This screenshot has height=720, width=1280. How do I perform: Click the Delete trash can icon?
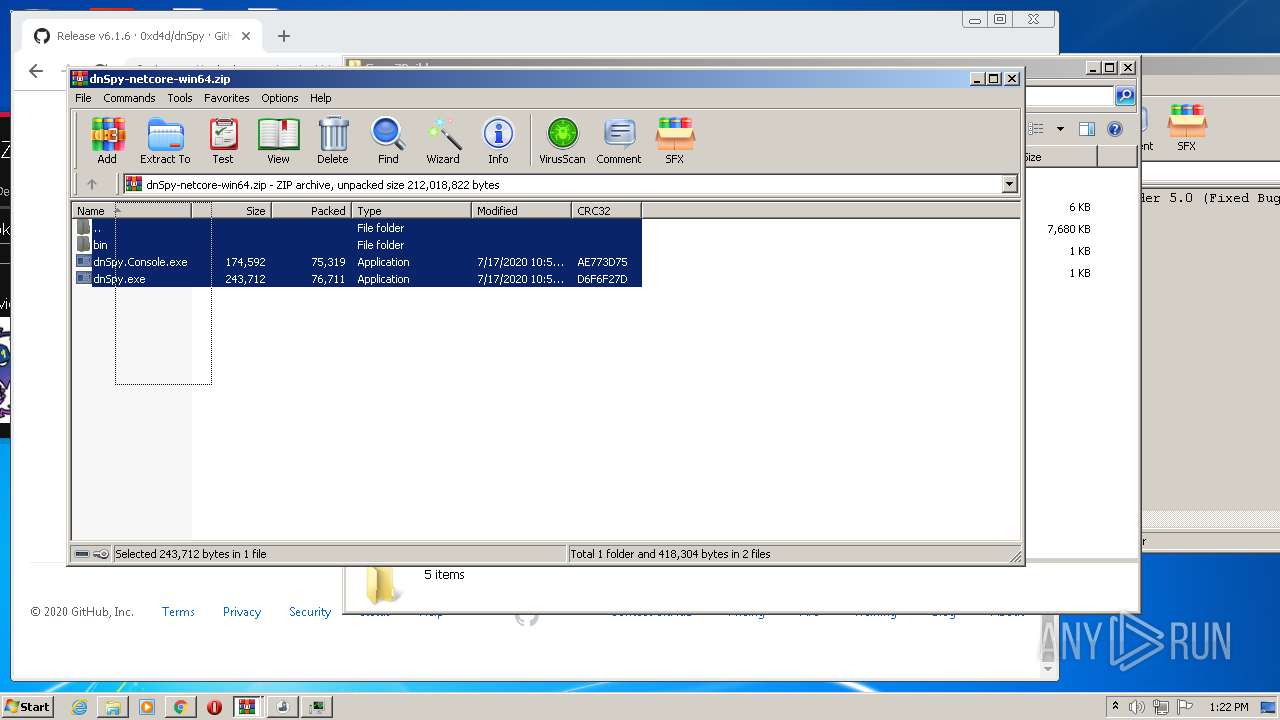click(333, 140)
